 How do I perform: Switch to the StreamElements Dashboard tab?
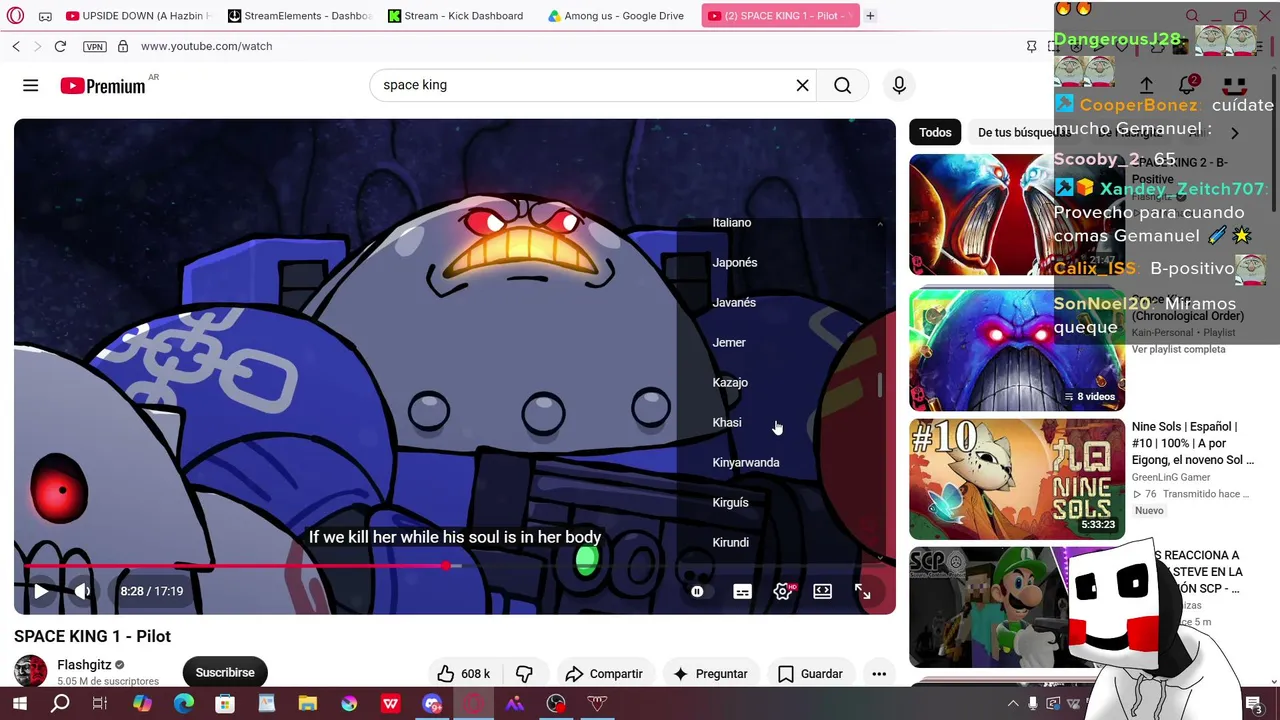(299, 16)
